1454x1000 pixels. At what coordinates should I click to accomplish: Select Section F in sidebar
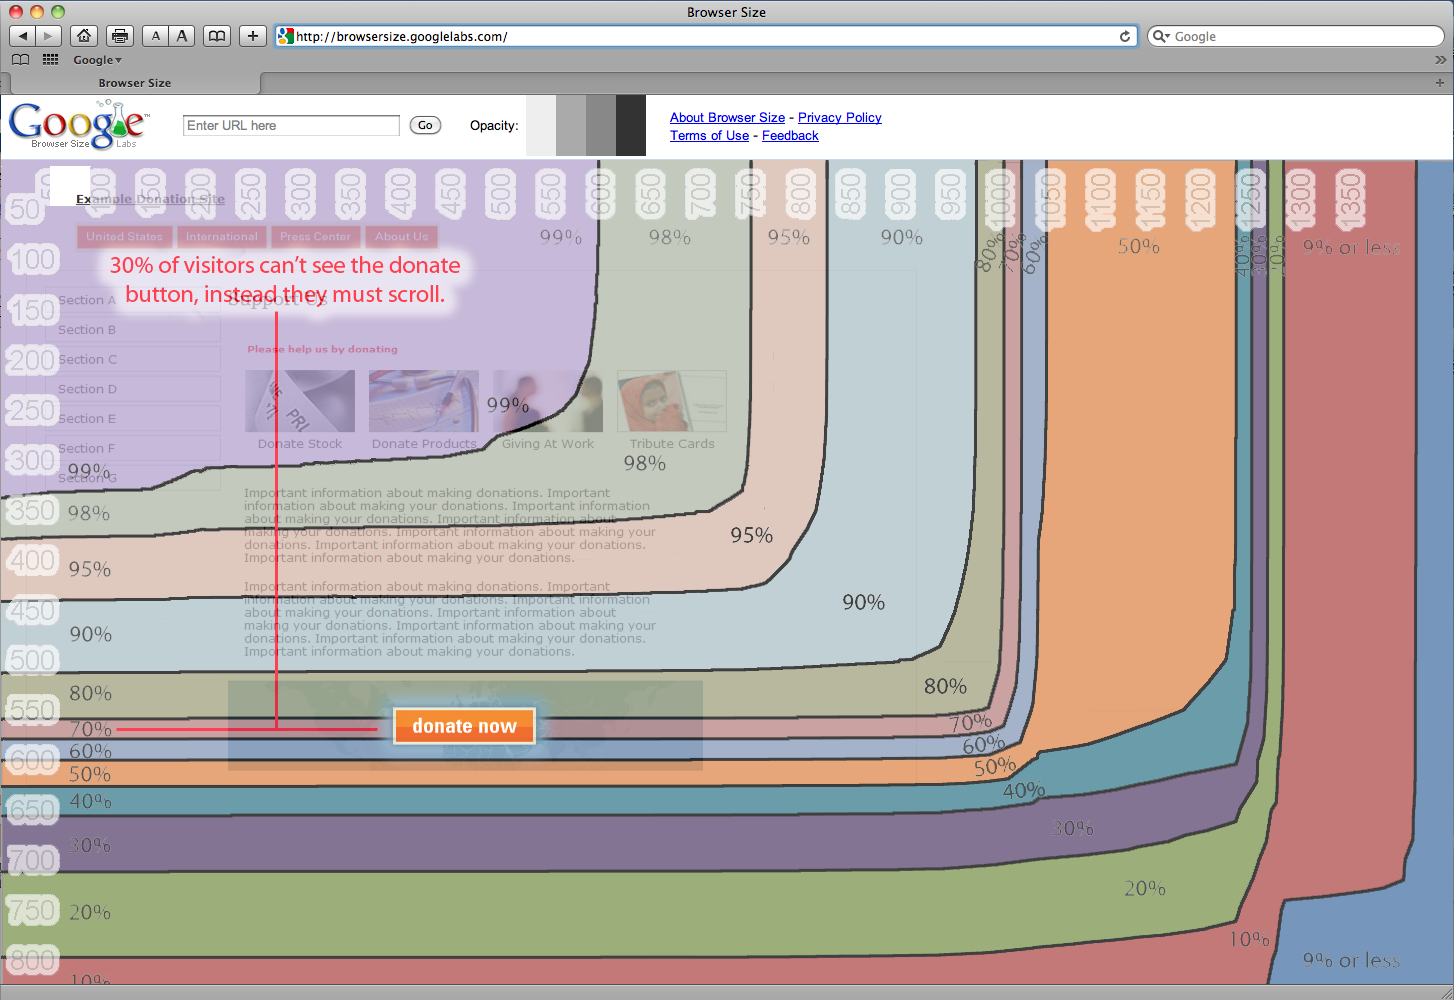pos(132,448)
